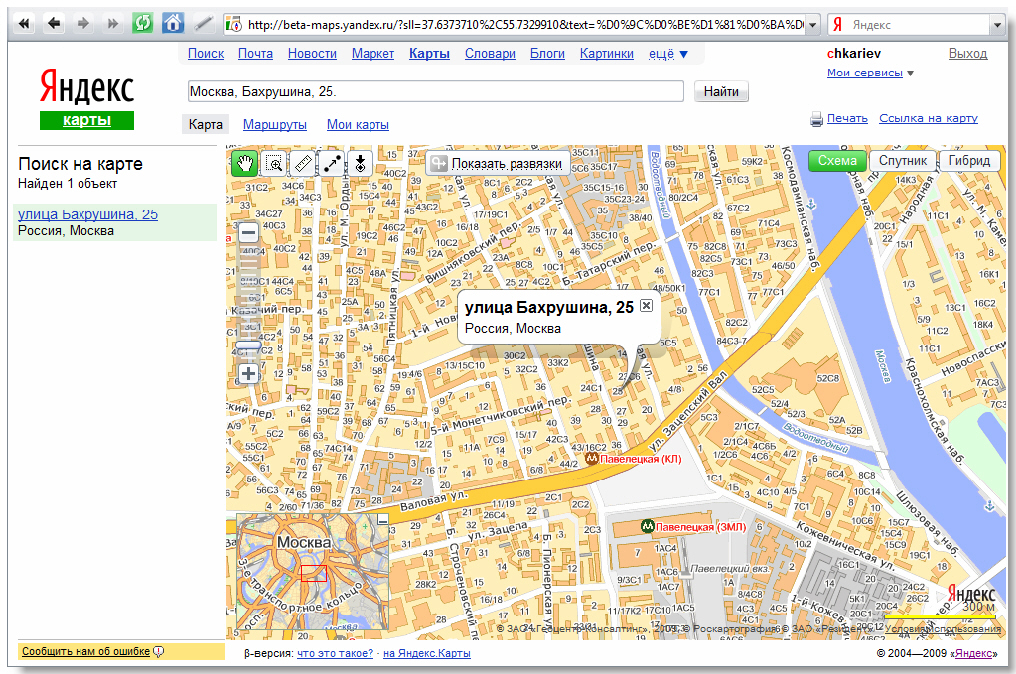Click the Найти search button

pos(721,91)
